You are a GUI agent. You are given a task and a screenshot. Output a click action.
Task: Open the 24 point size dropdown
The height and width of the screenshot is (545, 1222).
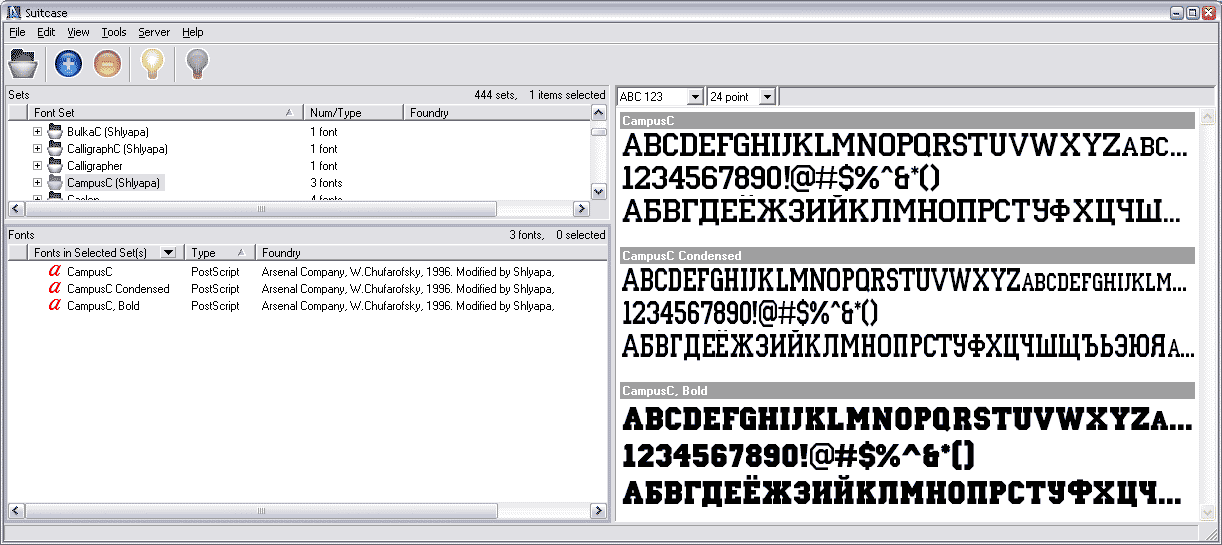coord(767,97)
